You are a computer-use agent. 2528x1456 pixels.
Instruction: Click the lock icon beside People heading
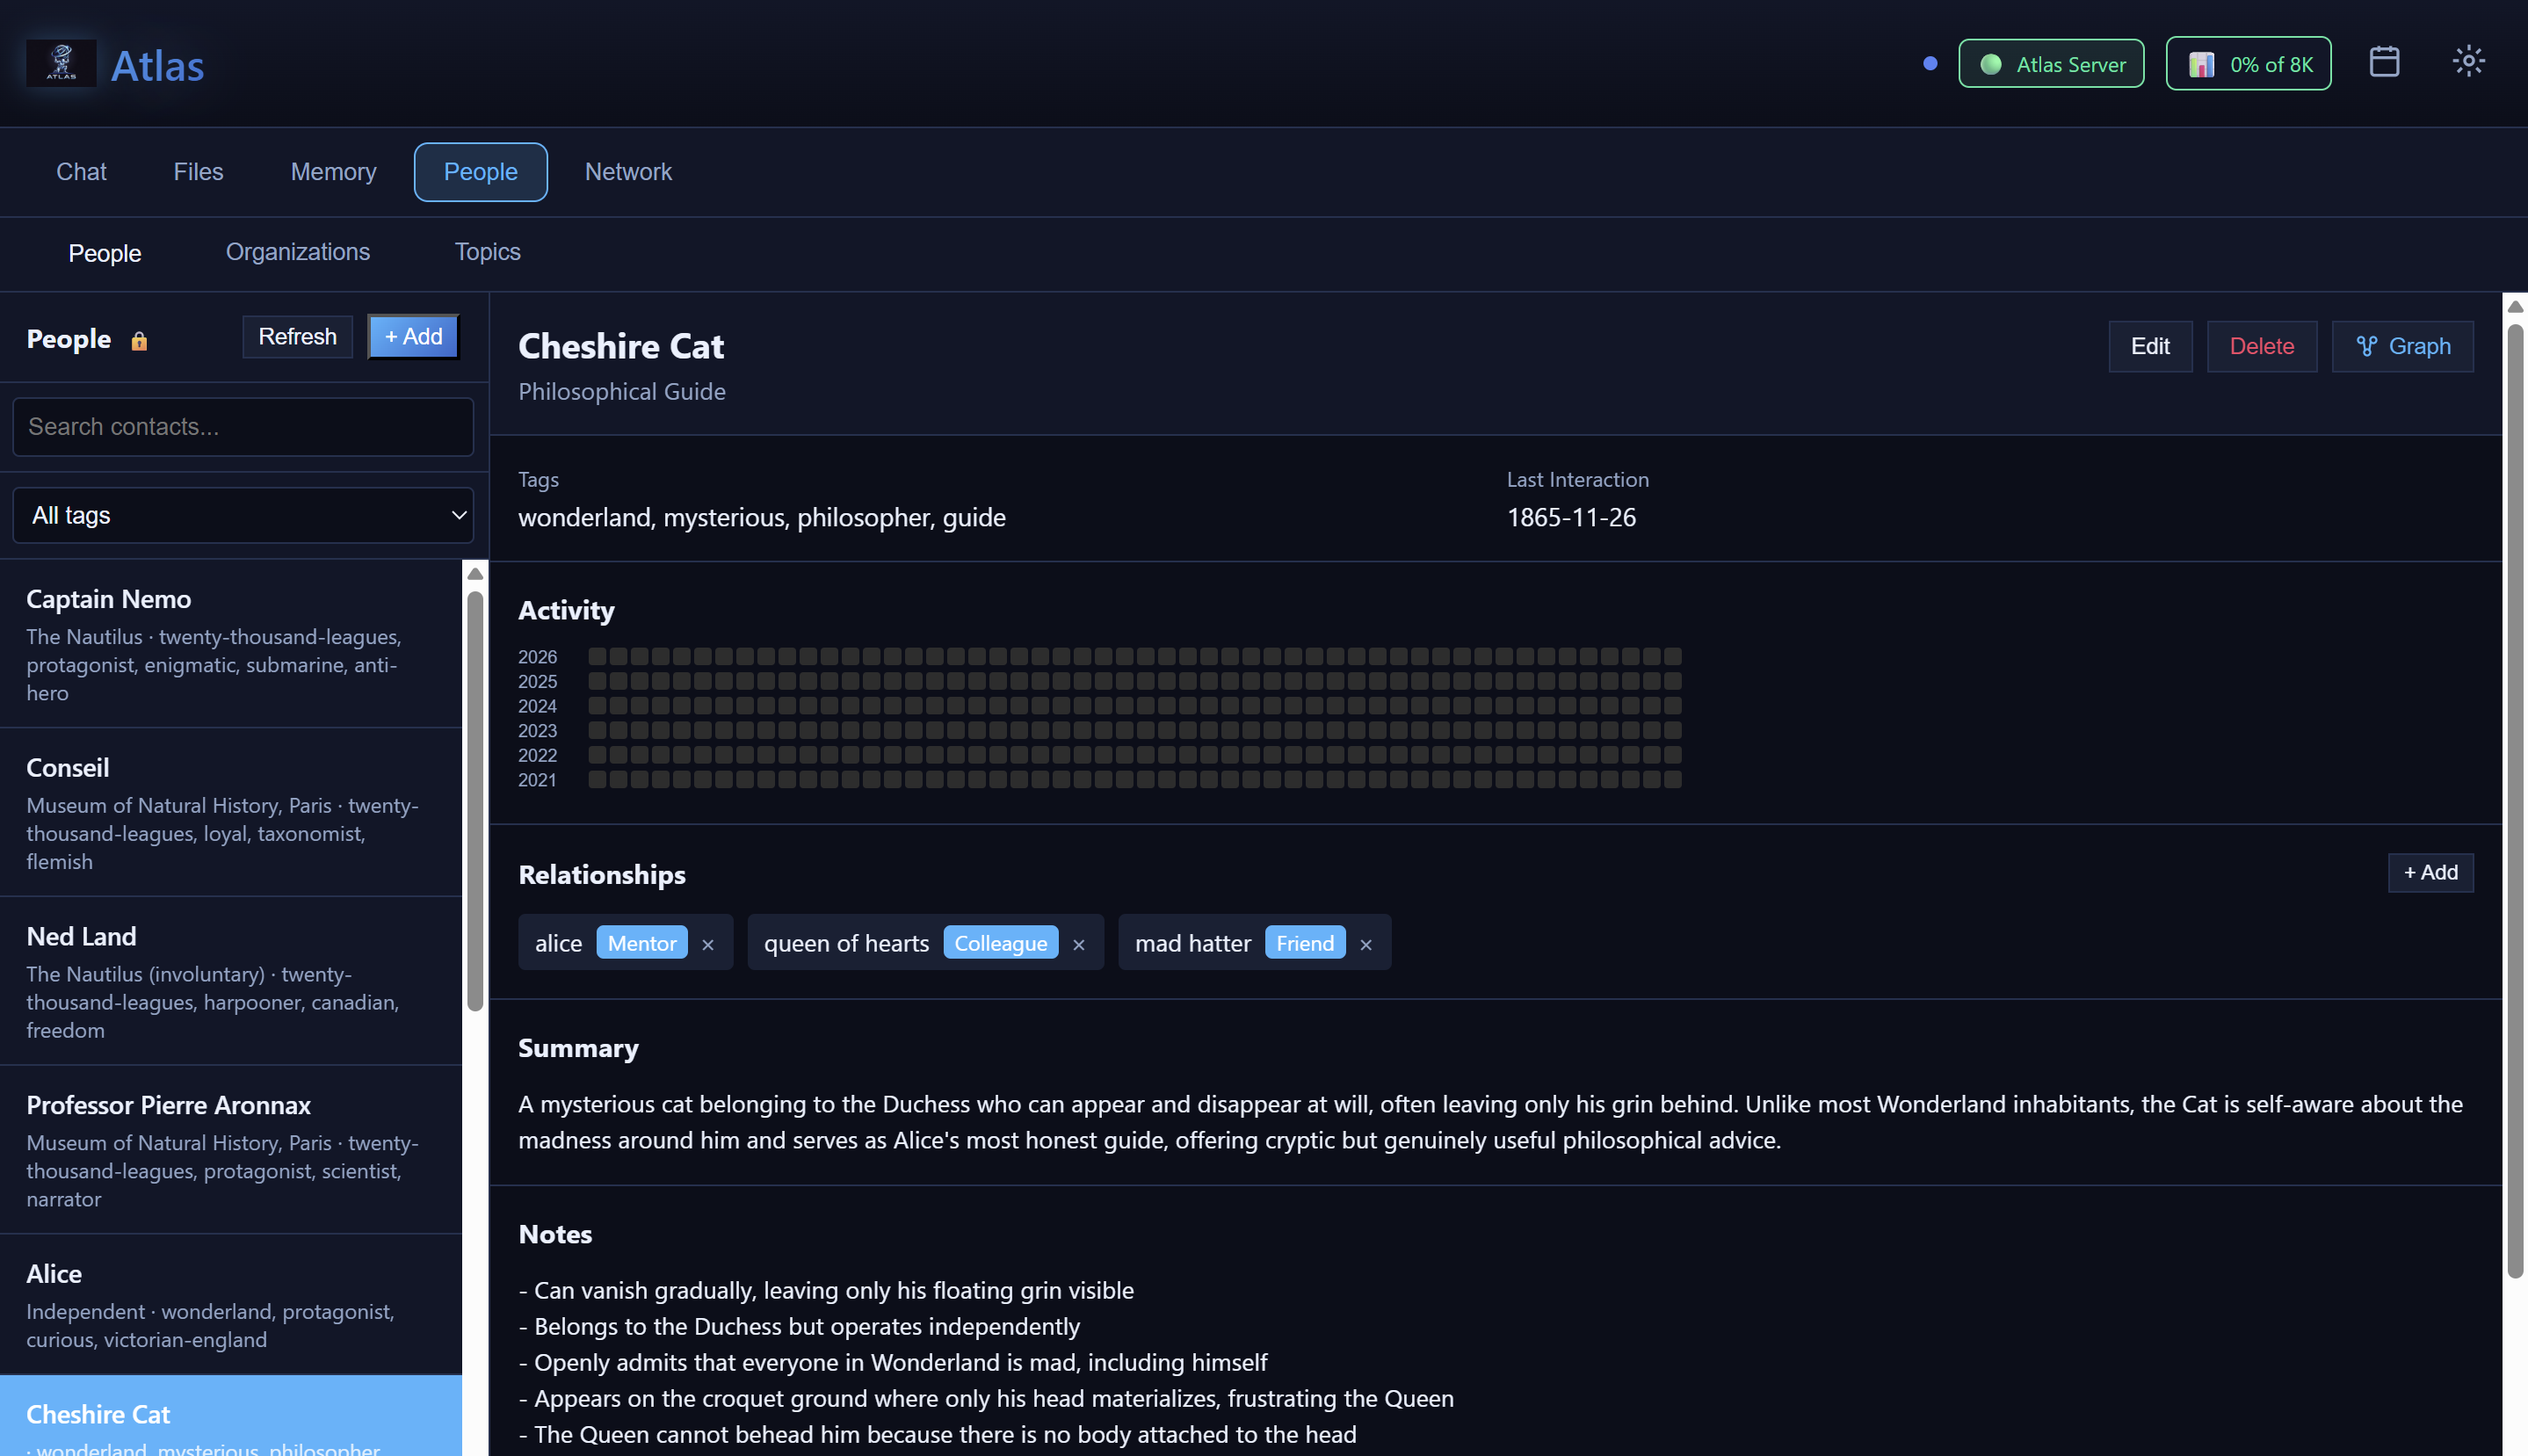tap(139, 342)
